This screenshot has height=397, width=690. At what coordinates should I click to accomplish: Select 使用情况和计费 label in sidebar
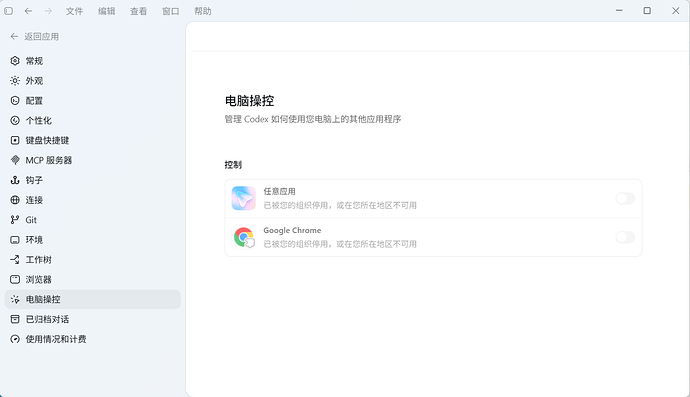tap(56, 339)
